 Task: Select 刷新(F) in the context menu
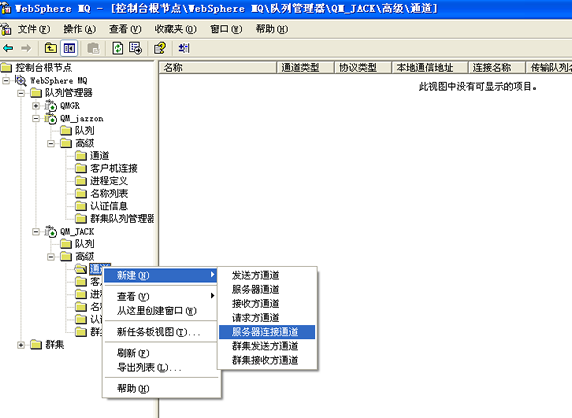tap(161, 353)
